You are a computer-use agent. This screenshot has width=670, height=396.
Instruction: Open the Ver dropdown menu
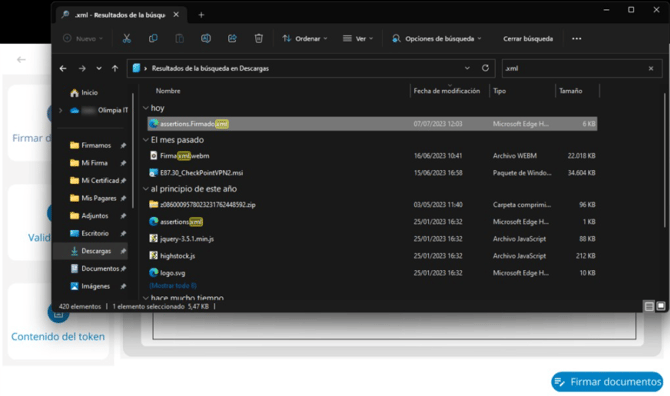pyautogui.click(x=358, y=38)
